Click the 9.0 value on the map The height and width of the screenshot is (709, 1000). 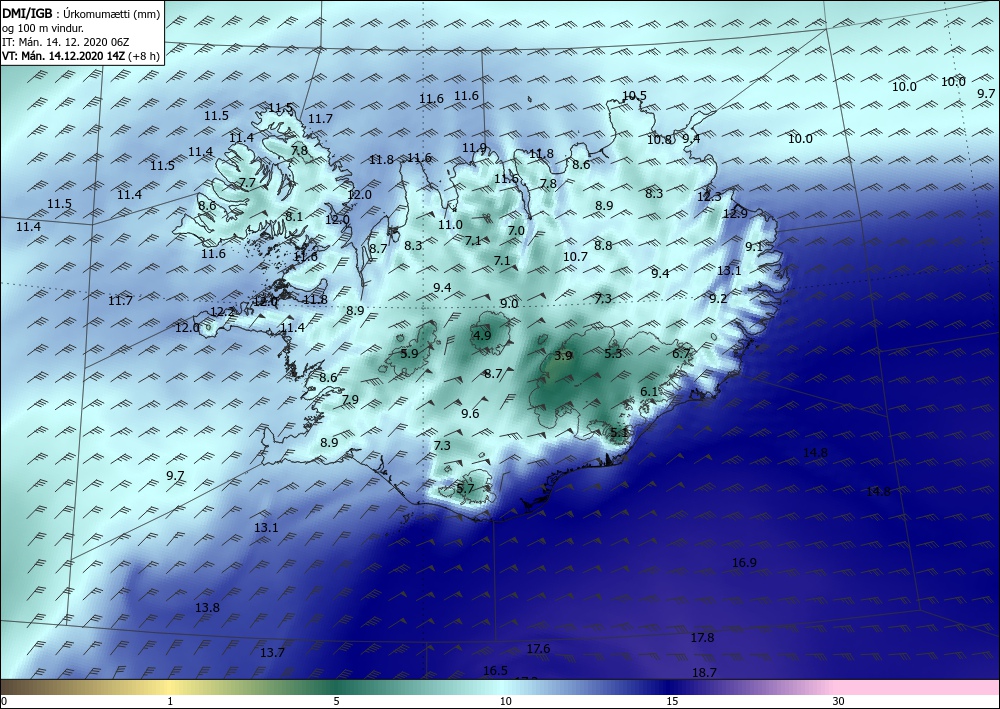pyautogui.click(x=508, y=303)
